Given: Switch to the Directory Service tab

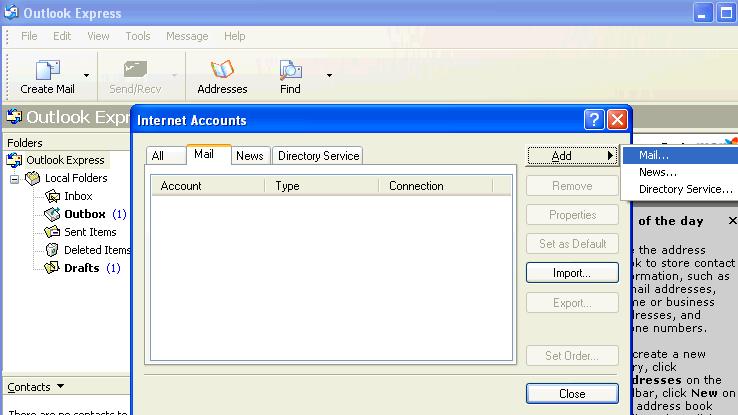Looking at the screenshot, I should [x=318, y=156].
